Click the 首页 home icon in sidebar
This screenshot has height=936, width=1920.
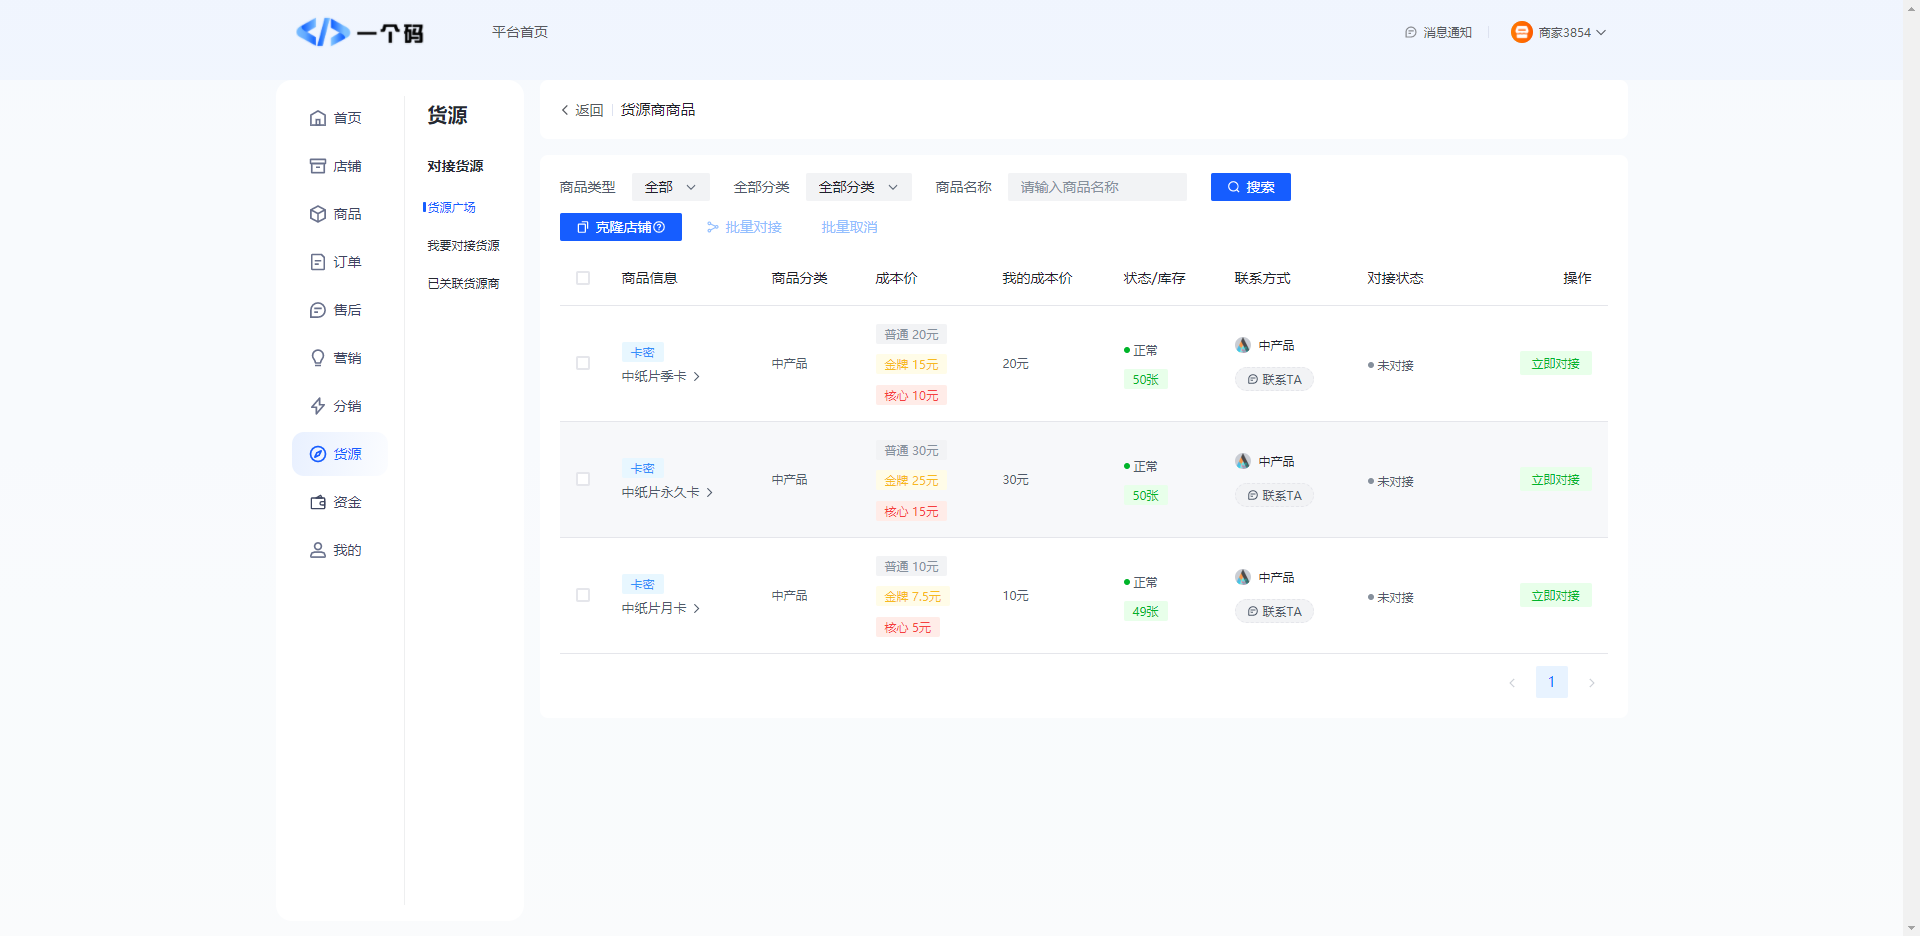pyautogui.click(x=318, y=118)
